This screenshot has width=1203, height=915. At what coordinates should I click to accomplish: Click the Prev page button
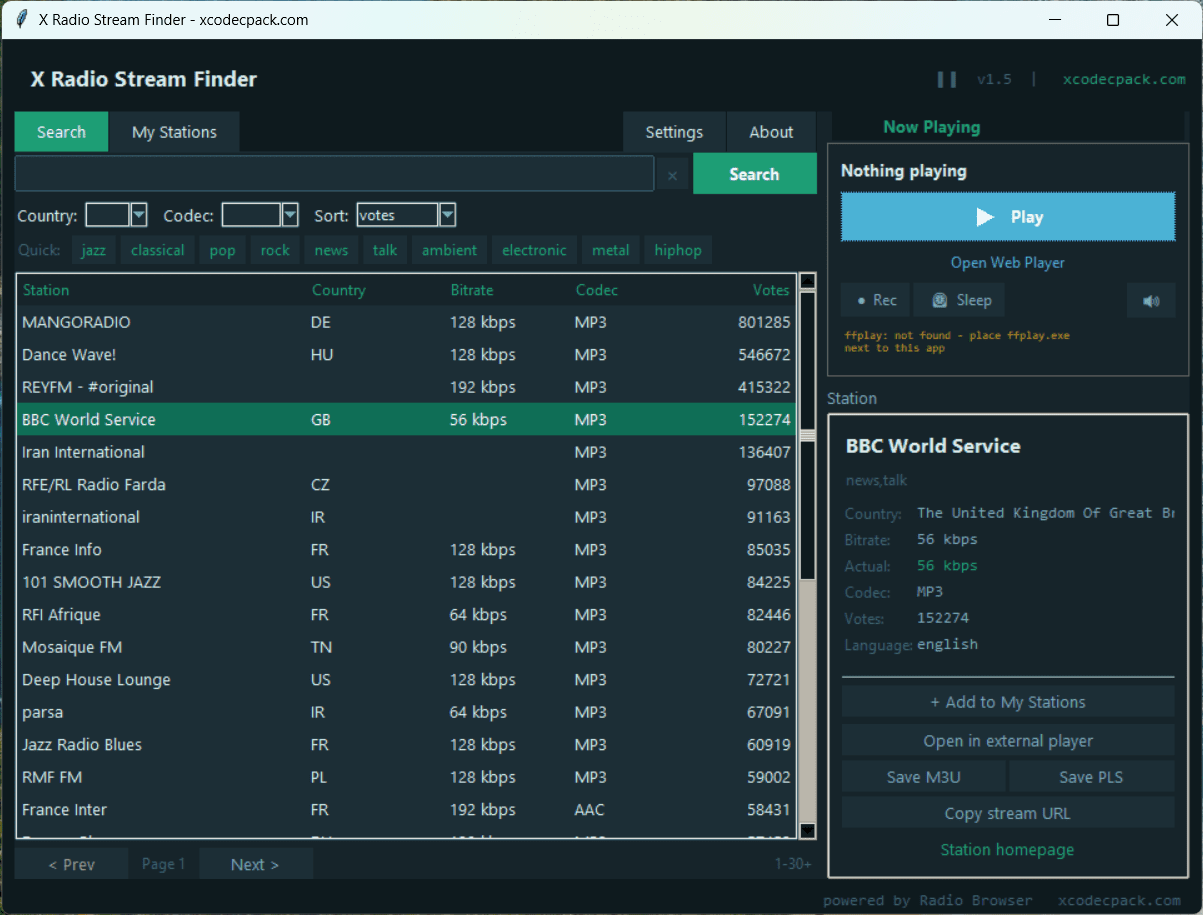point(72,864)
